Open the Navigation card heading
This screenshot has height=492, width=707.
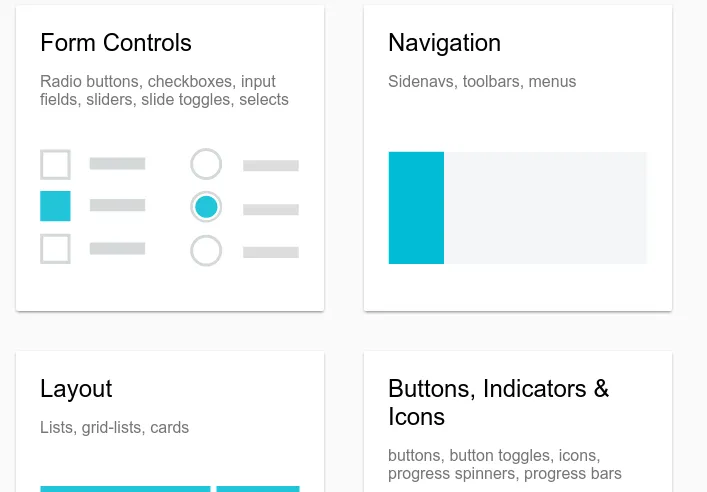pyautogui.click(x=444, y=43)
